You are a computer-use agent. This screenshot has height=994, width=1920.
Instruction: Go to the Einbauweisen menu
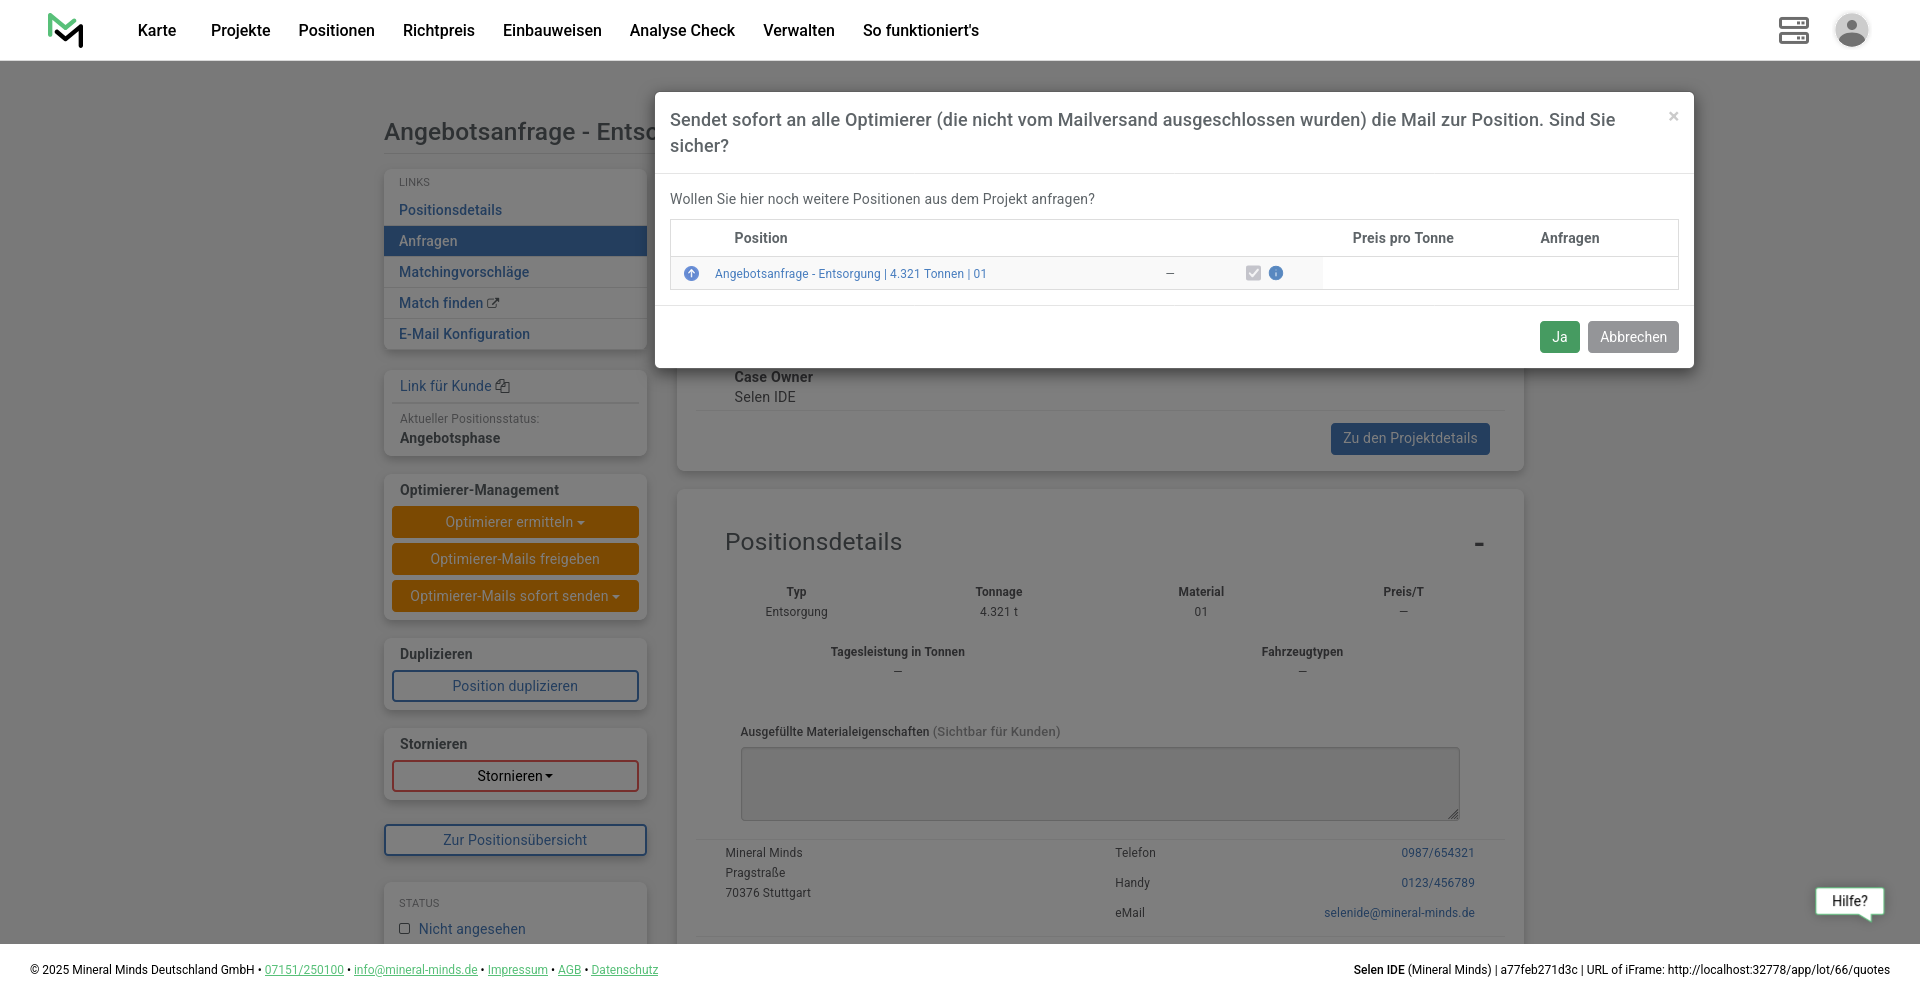[x=552, y=30]
